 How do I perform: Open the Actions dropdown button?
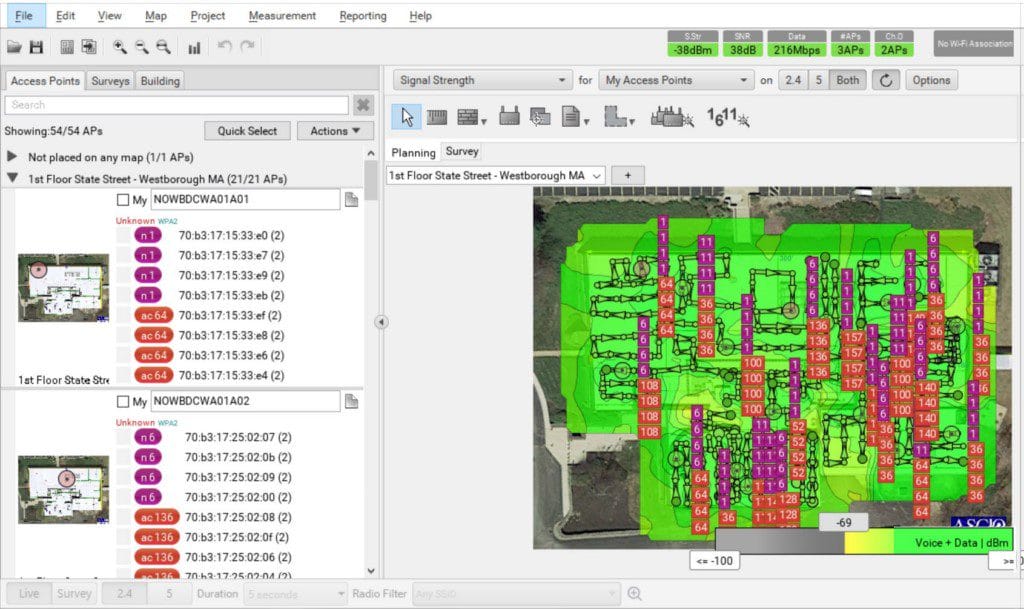coord(335,131)
